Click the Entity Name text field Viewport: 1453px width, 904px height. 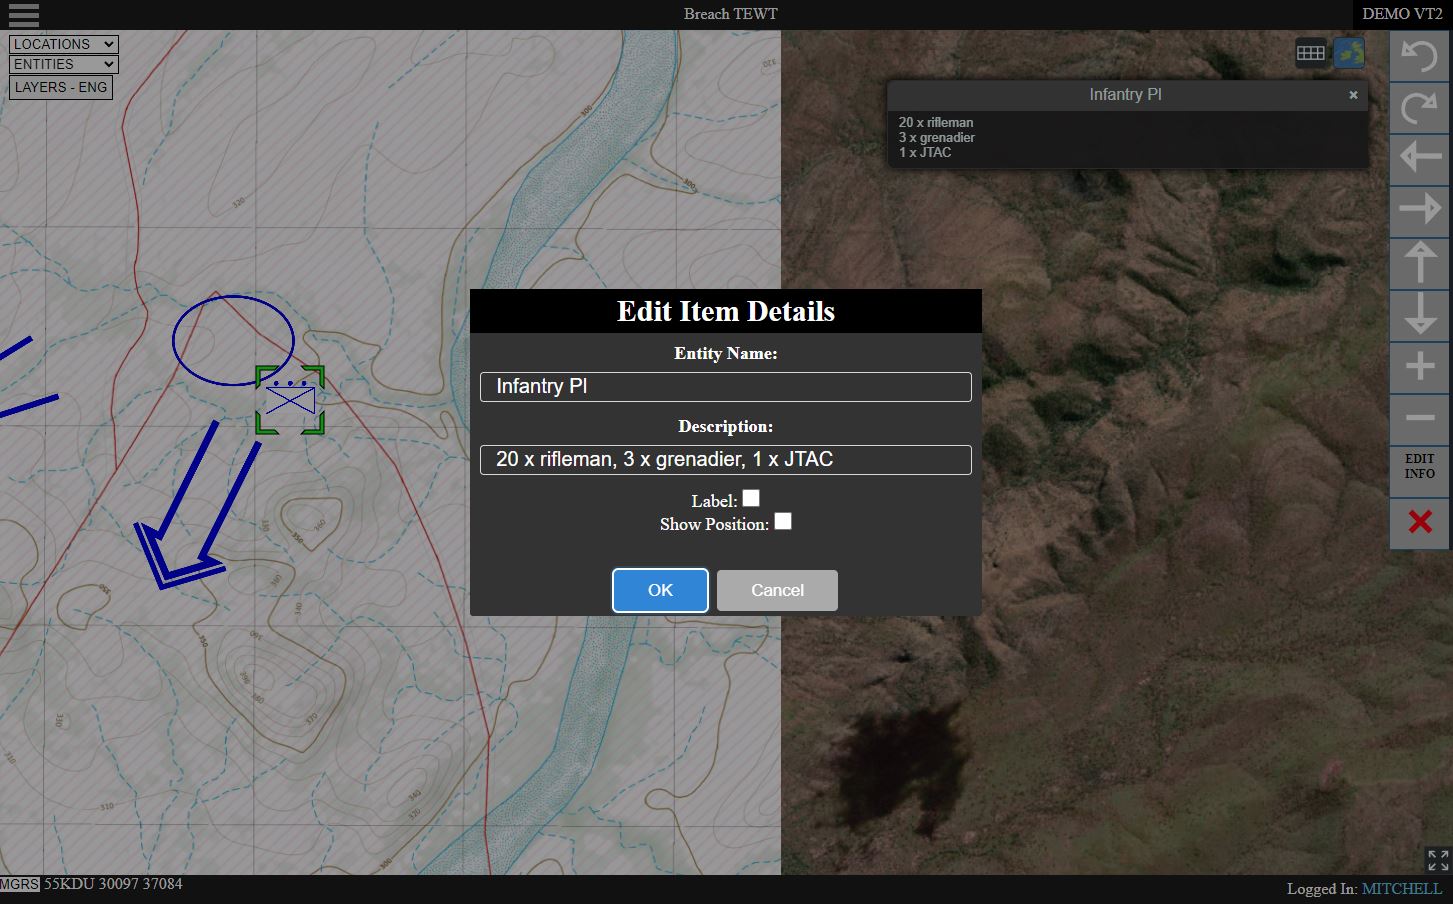725,387
